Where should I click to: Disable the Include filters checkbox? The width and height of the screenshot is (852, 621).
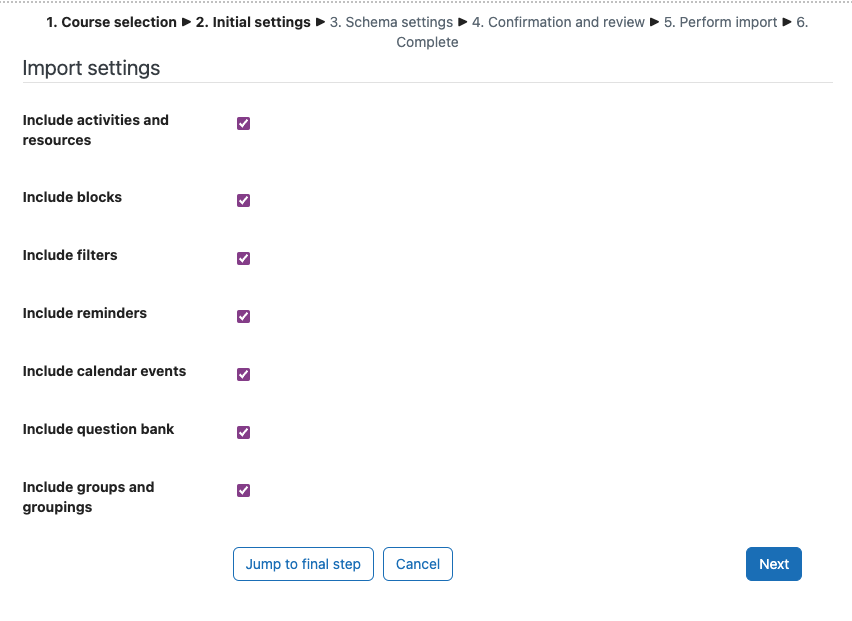(243, 259)
